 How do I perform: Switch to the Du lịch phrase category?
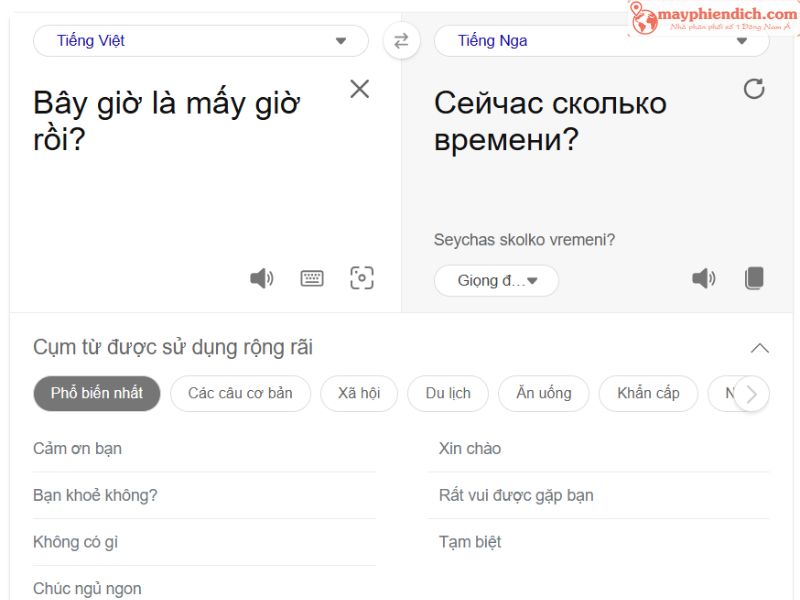pos(447,393)
